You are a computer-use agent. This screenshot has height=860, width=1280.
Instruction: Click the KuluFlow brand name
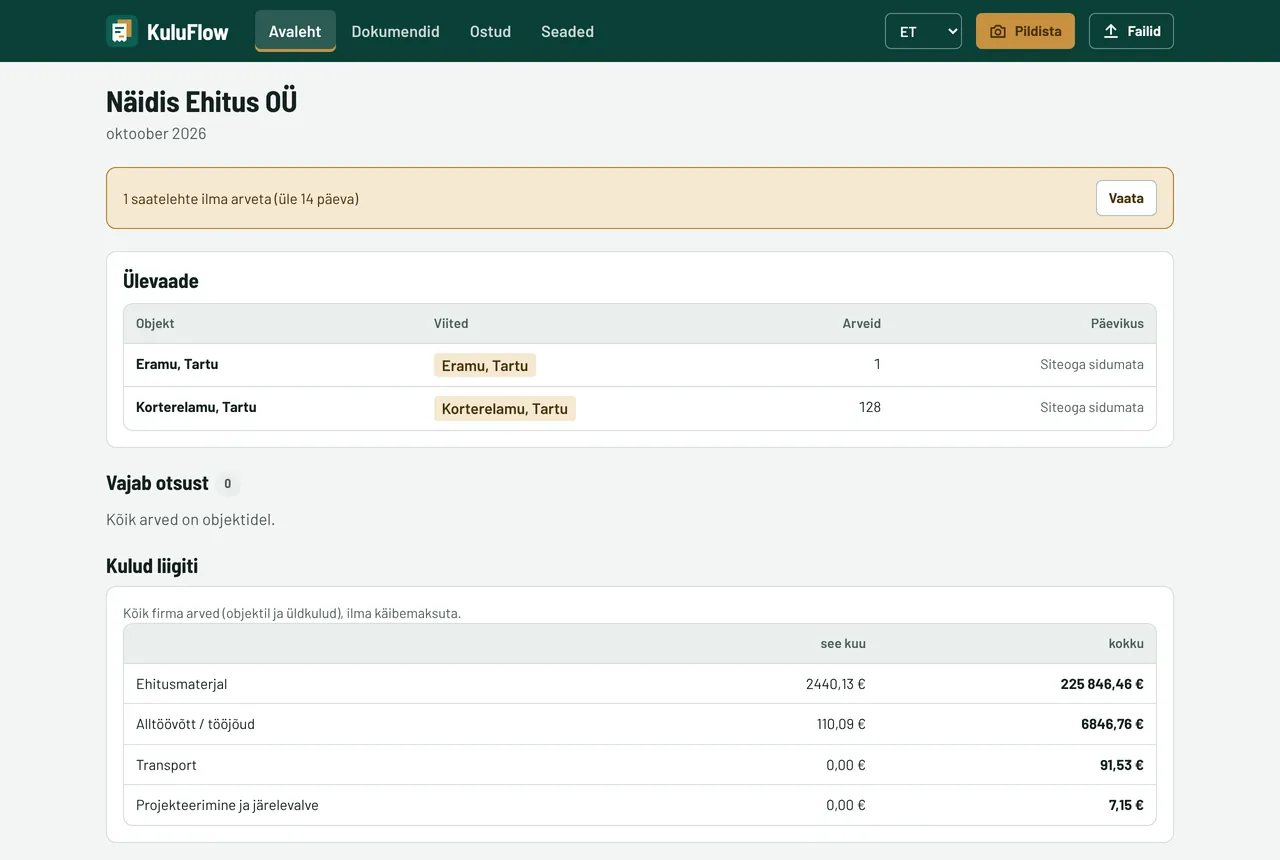pos(187,32)
